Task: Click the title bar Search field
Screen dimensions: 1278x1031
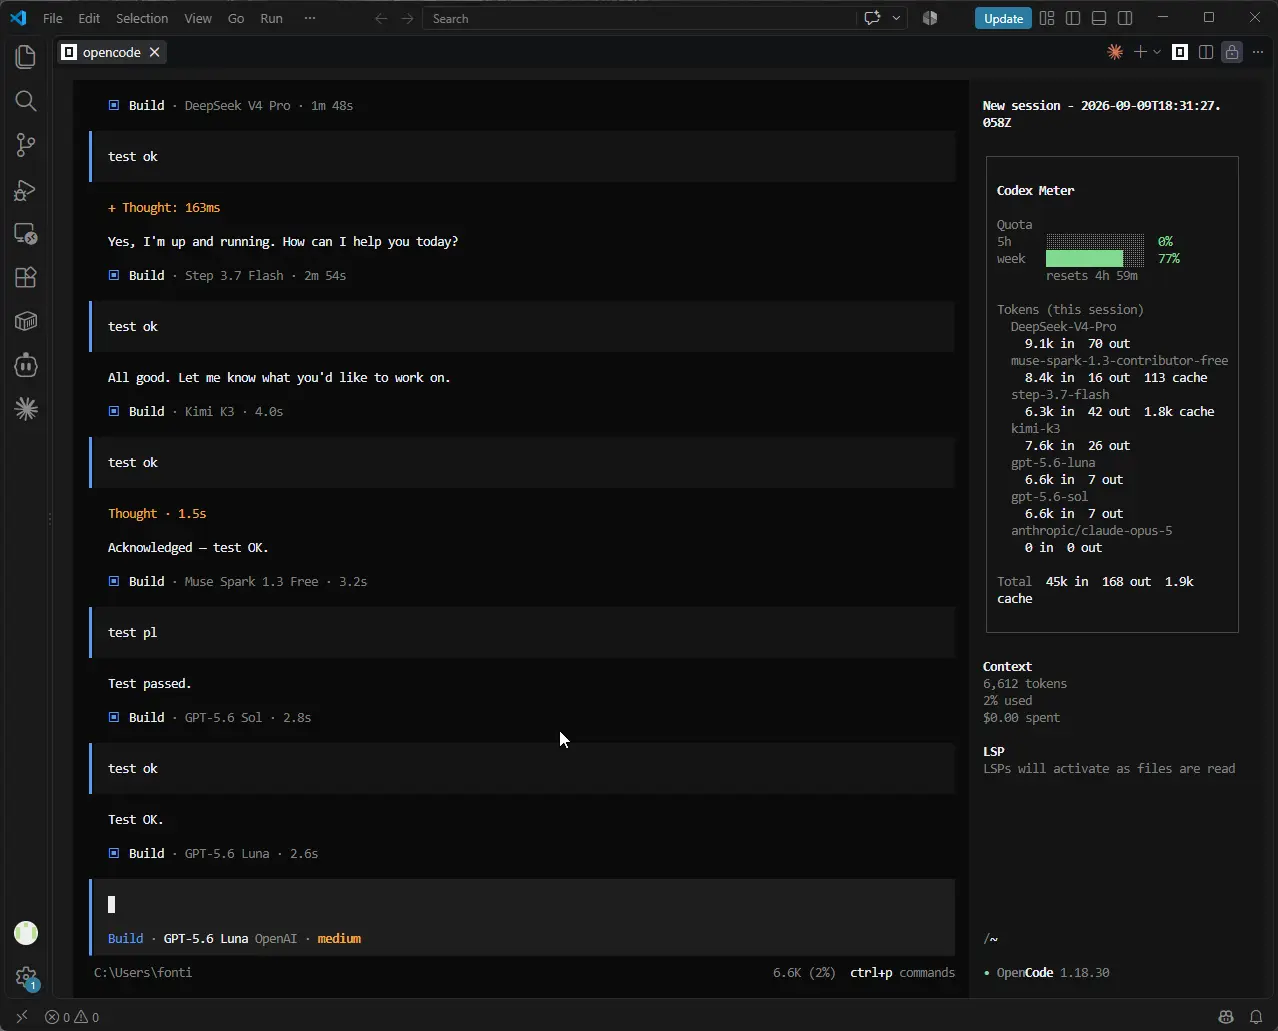Action: pyautogui.click(x=640, y=18)
